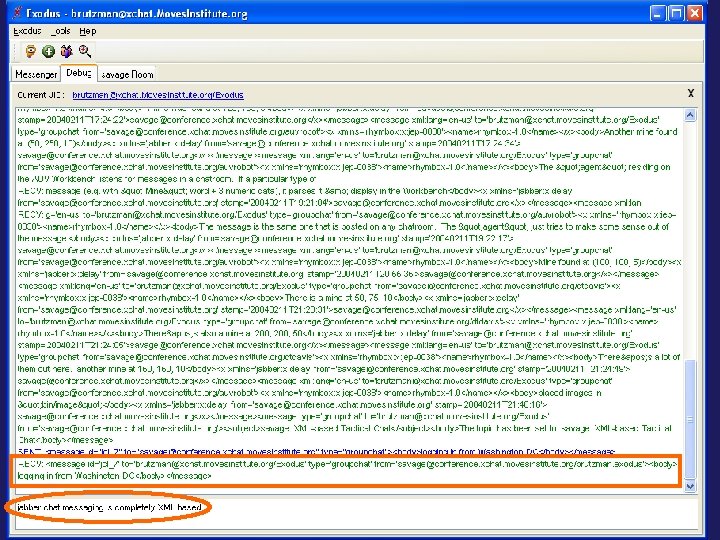720x540 pixels.
Task: Open the Exodus menu
Action: coord(27,31)
